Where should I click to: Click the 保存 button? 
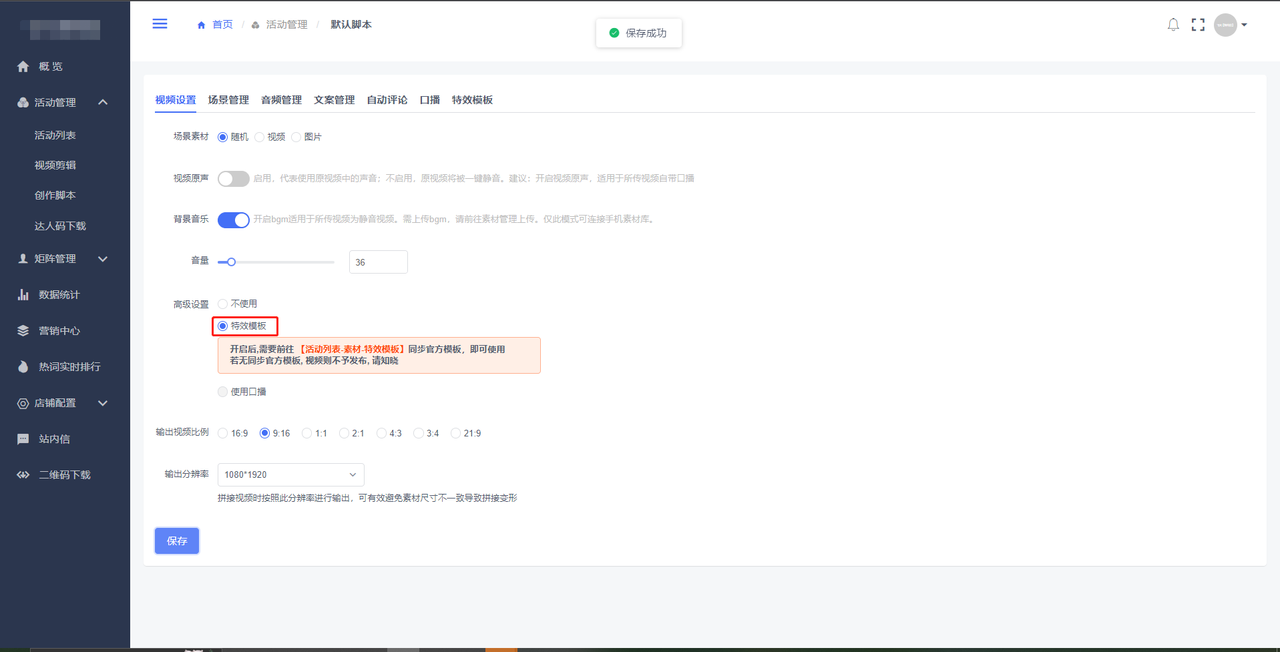177,541
